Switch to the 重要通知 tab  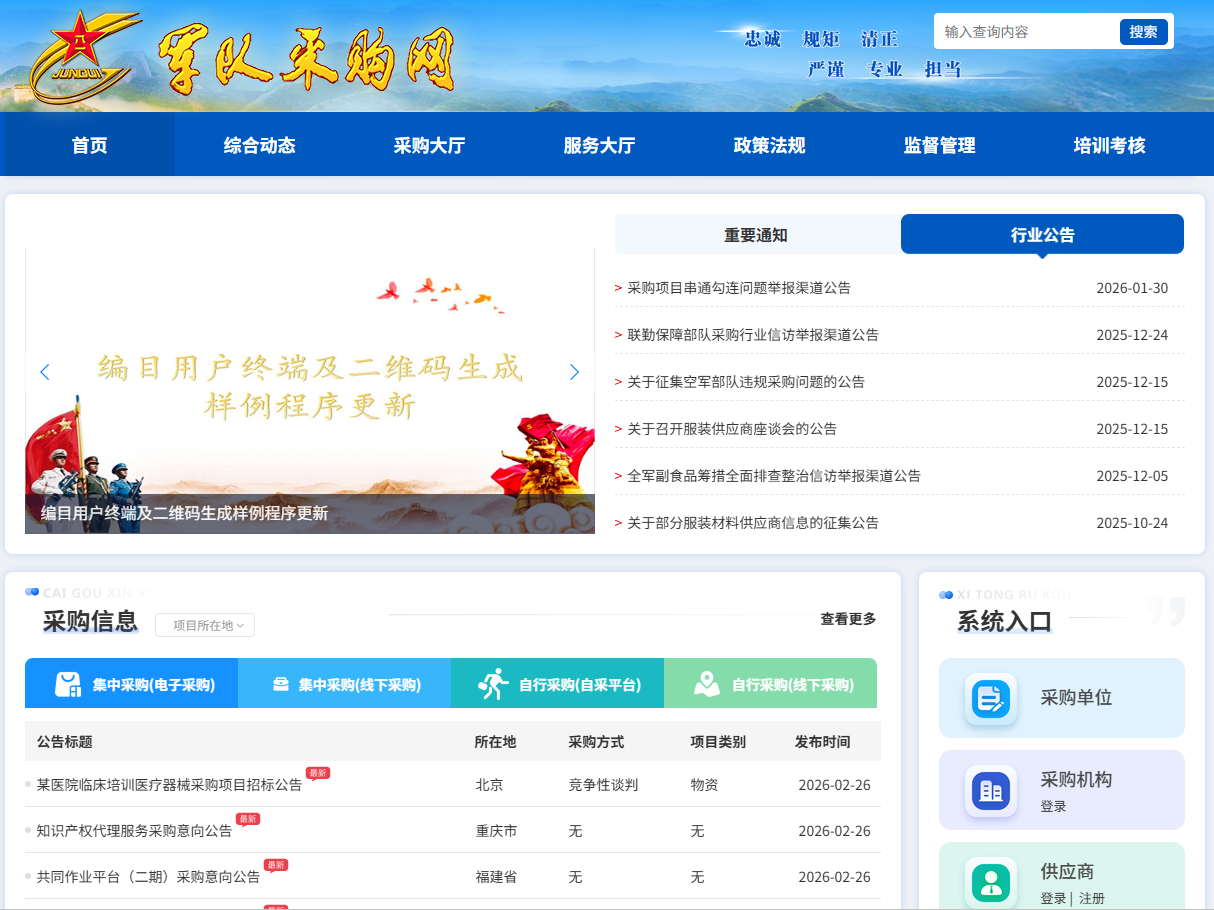[756, 233]
